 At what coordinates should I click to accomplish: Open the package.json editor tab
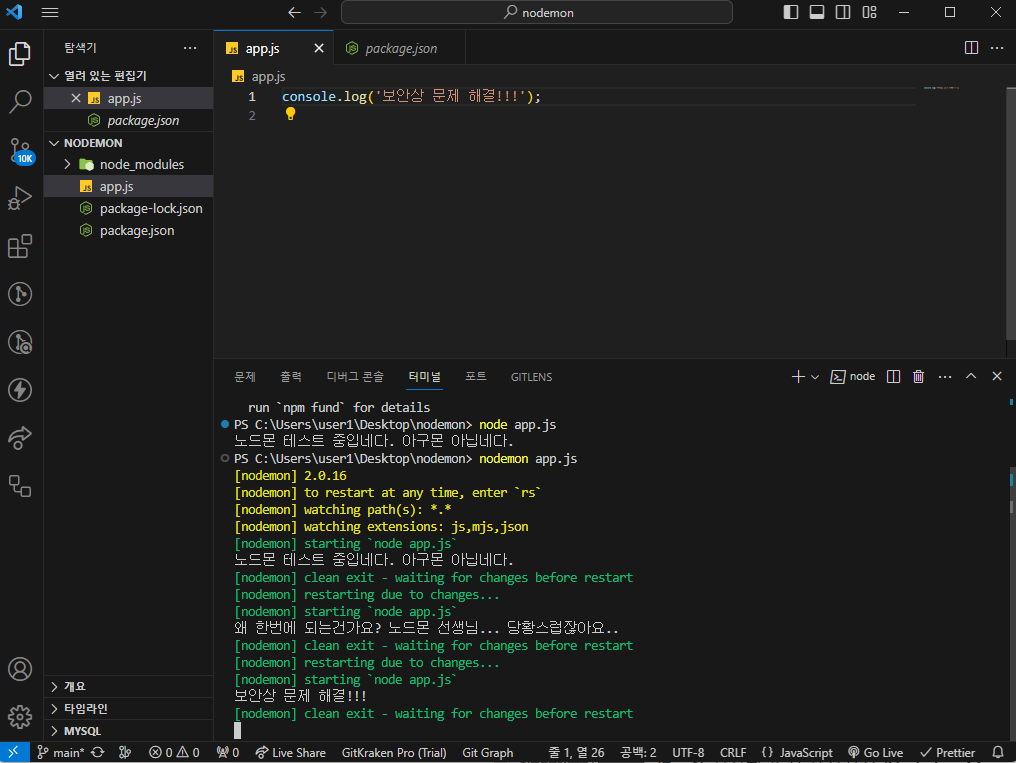pyautogui.click(x=400, y=49)
